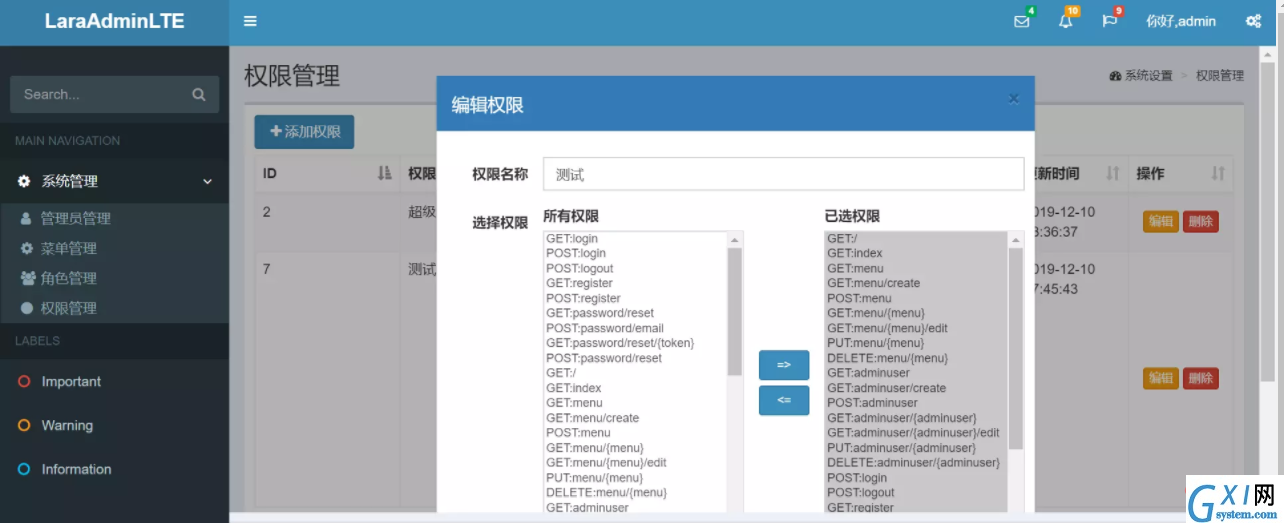Click the => move right button
Viewport: 1284px width, 523px height.
point(784,365)
